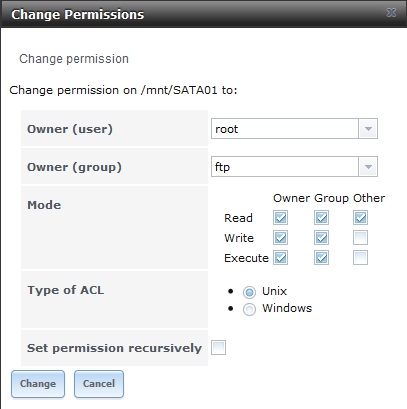Select the Windows ACL radio button
Screen dimensions: 407x409
(249, 310)
